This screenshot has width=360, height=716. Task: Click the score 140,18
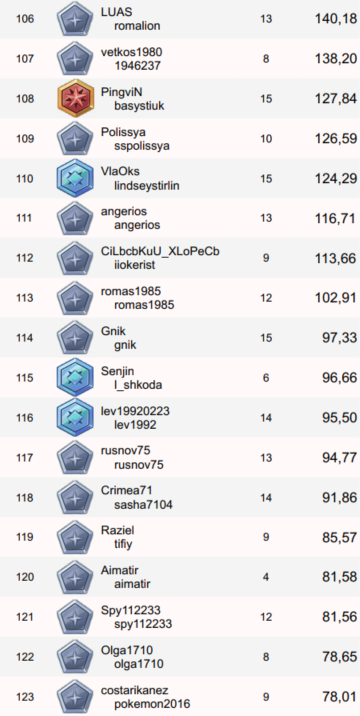coord(336,19)
